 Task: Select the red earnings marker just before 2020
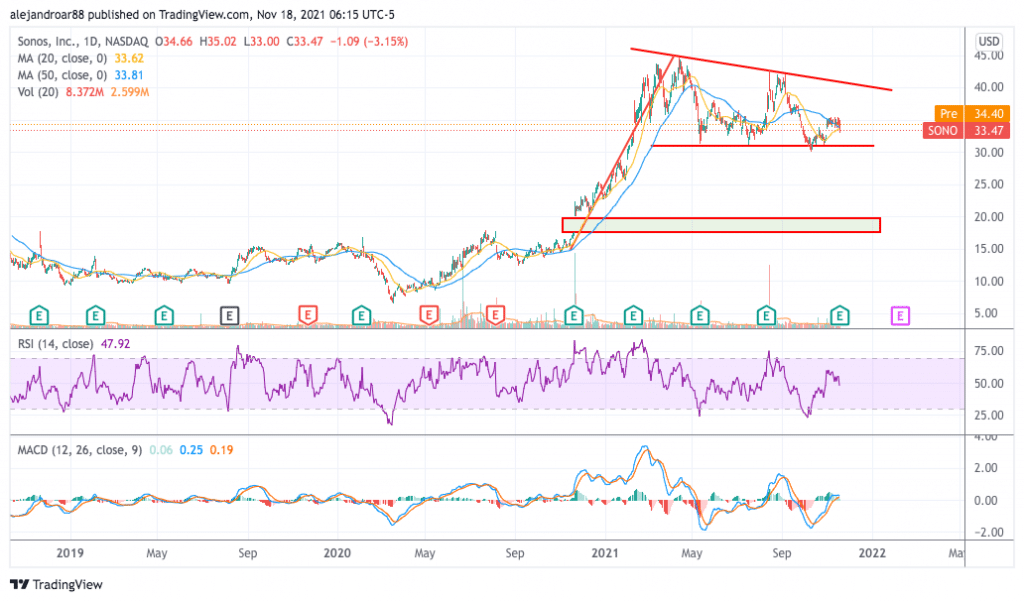click(308, 316)
